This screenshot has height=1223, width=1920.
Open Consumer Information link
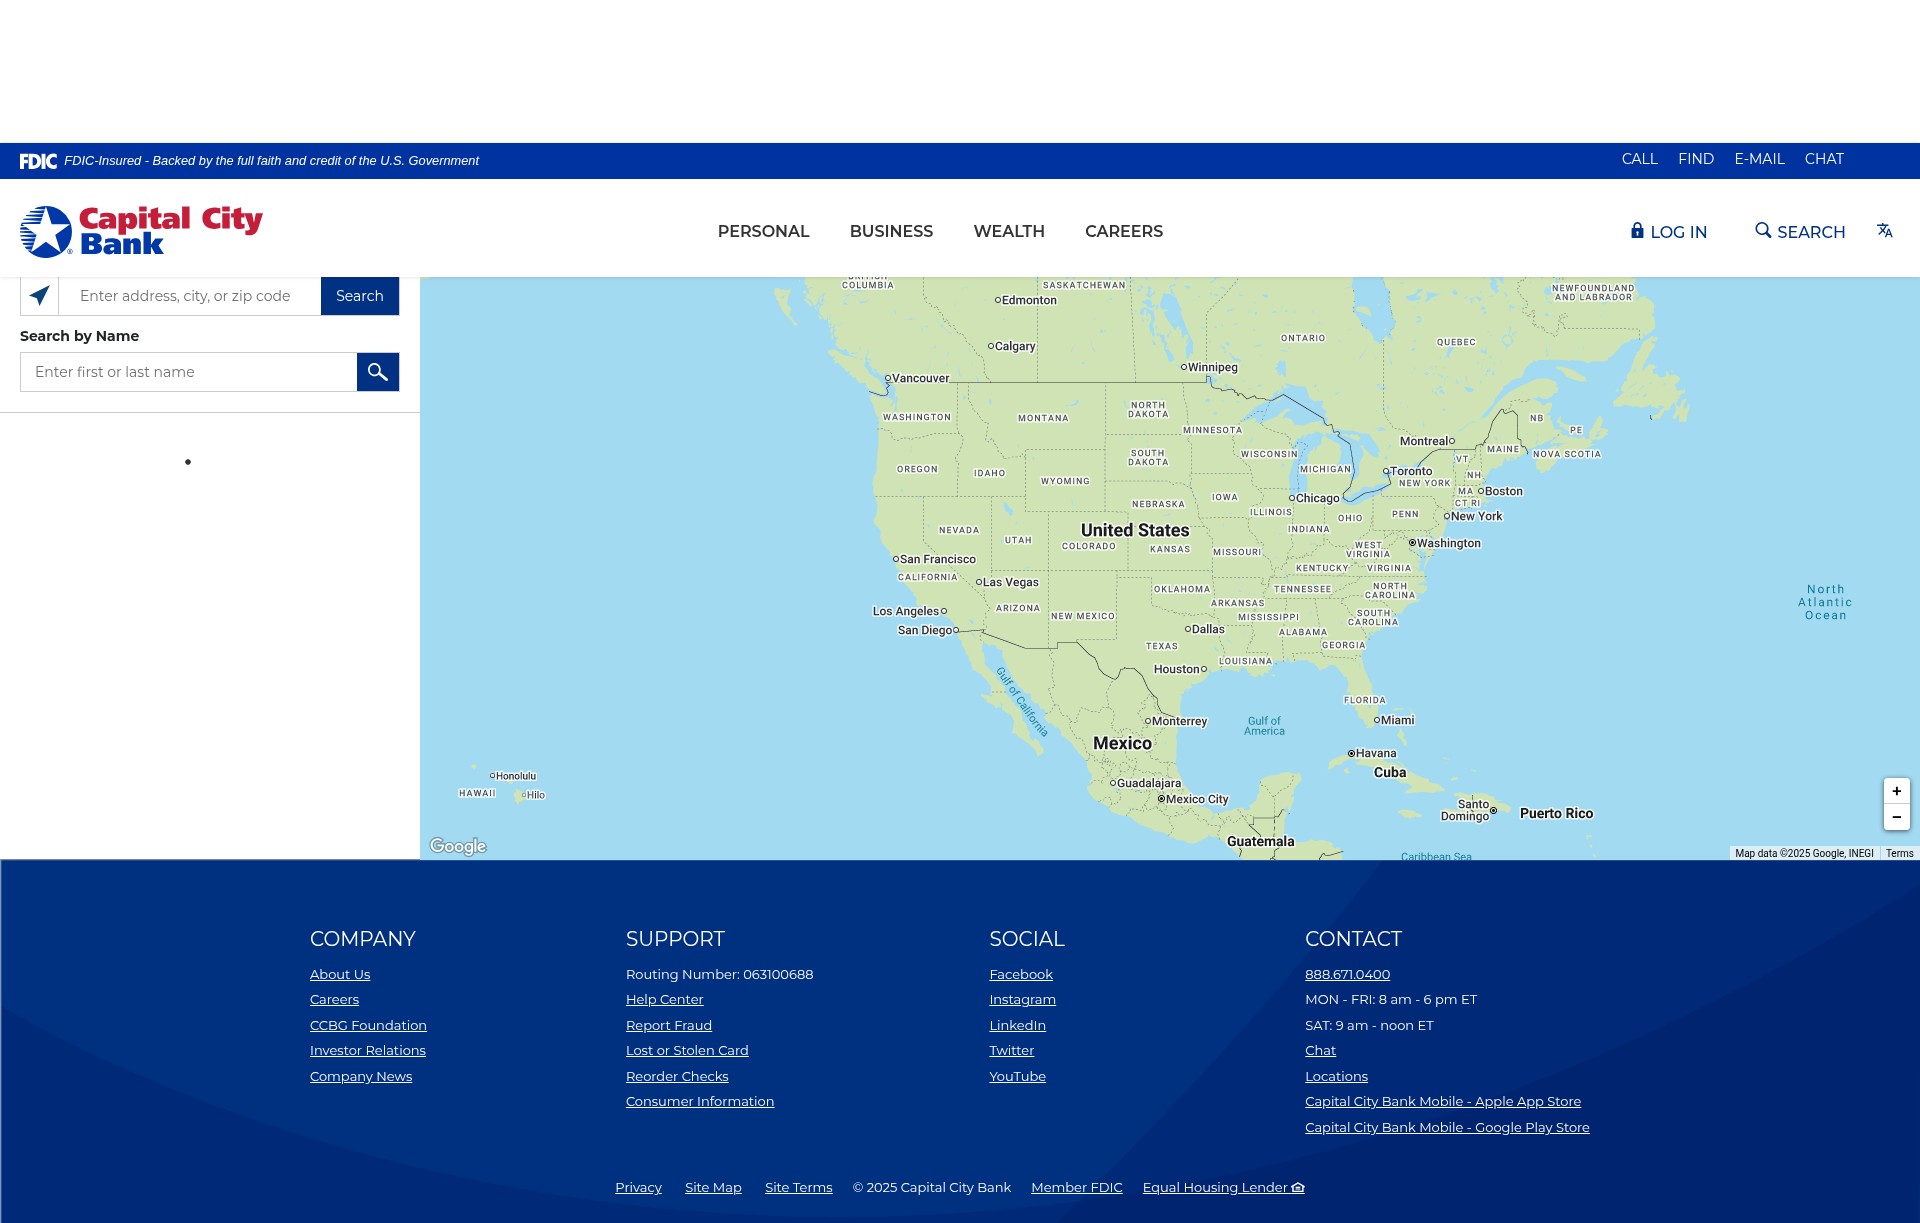(x=700, y=1101)
